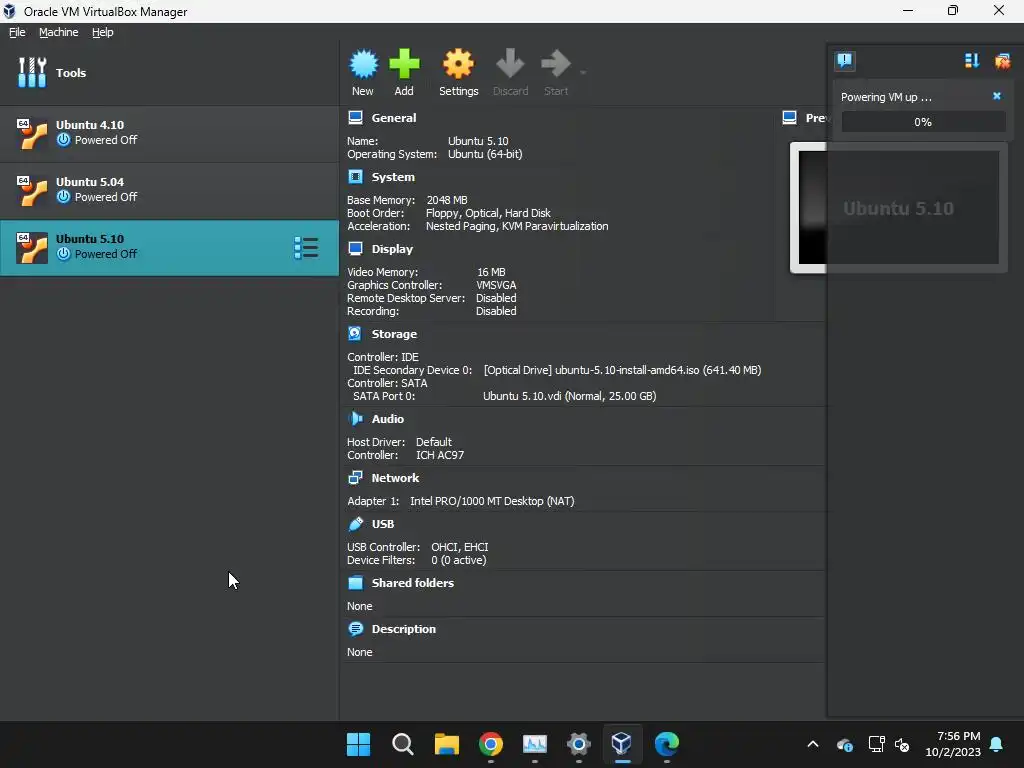Open Audio settings section header
The width and height of the screenshot is (1024, 768).
click(x=388, y=419)
